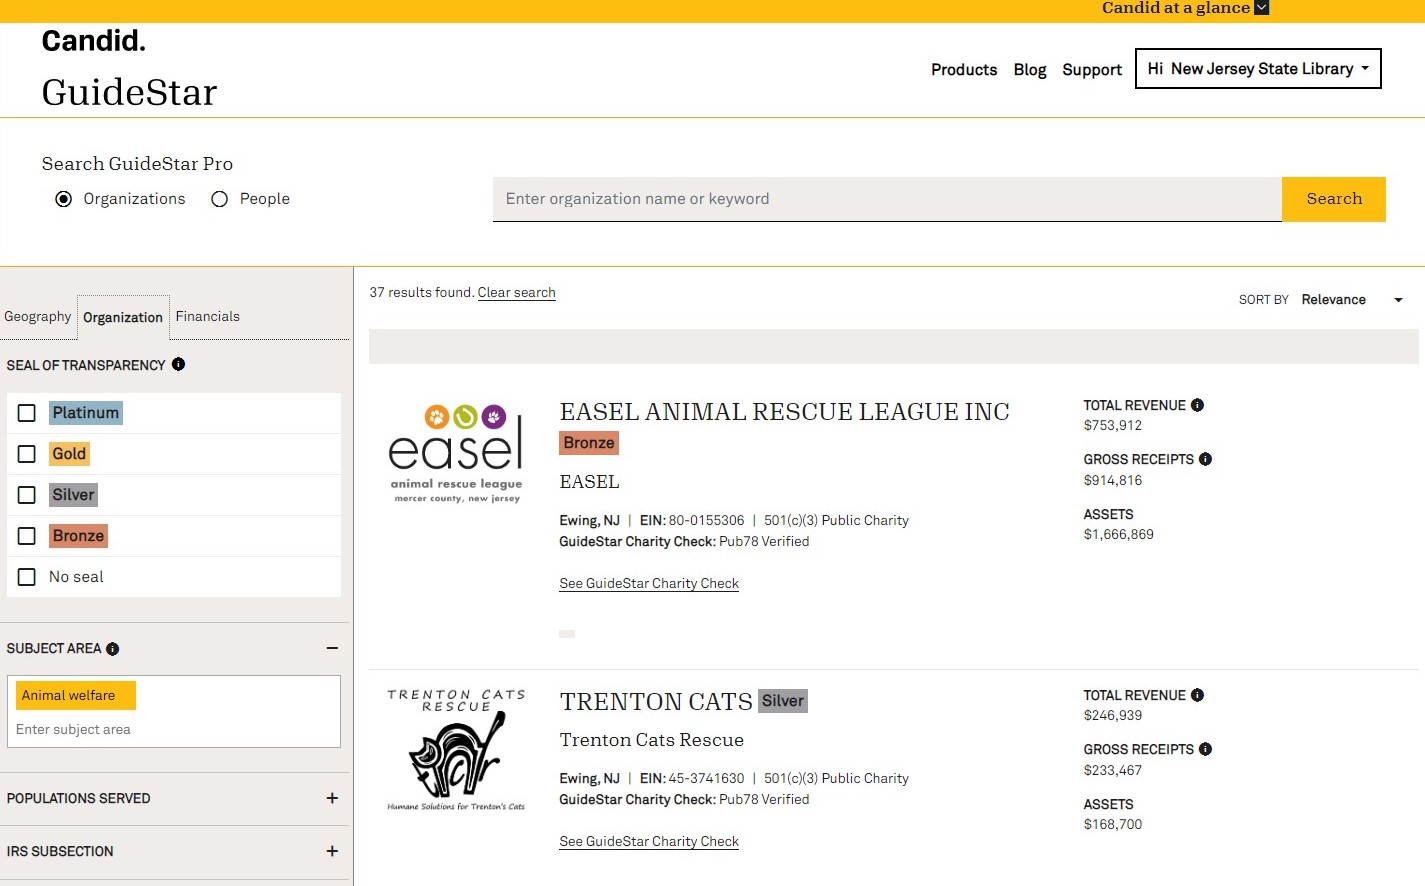Click the Seal of Transparency info icon

tap(178, 365)
